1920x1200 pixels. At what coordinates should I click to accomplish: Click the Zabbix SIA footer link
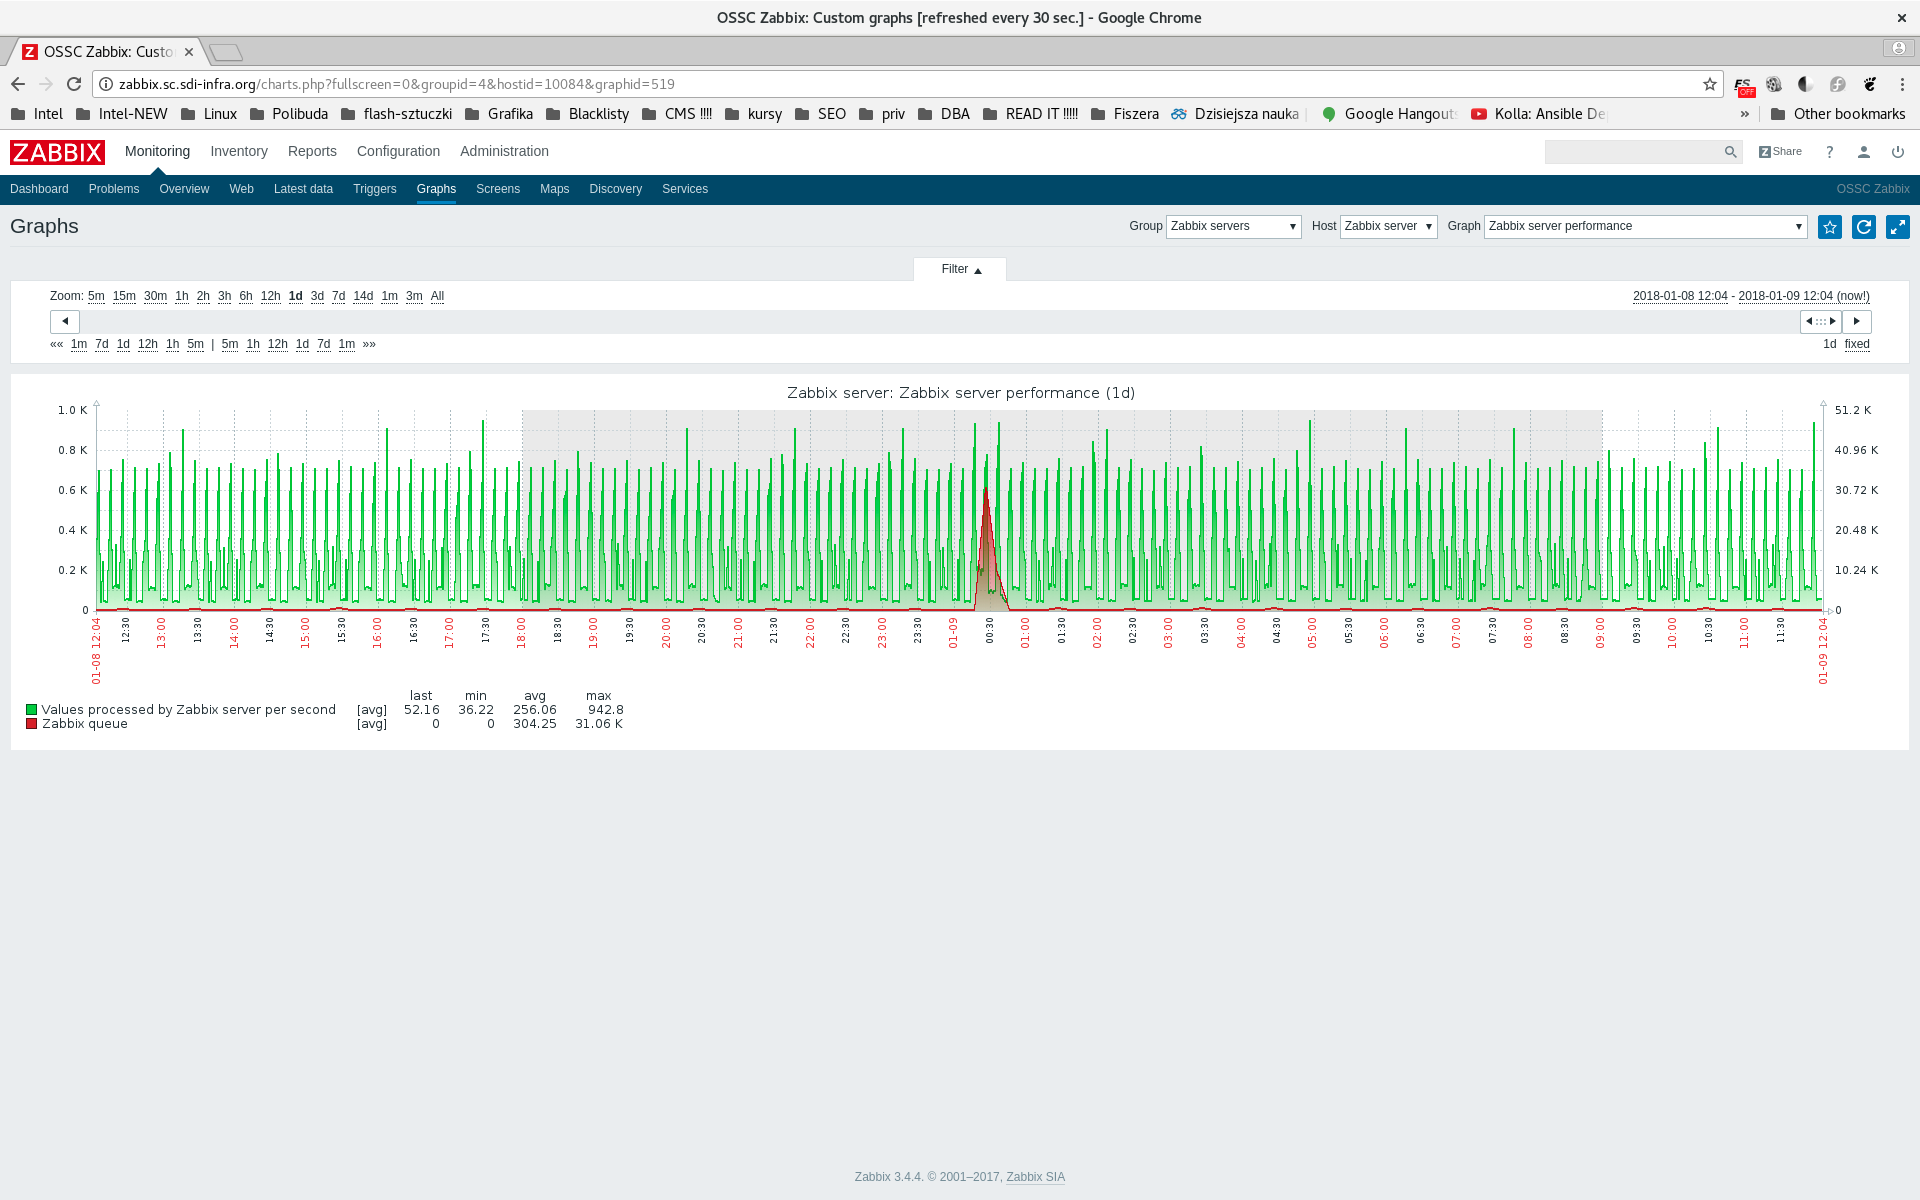(x=1034, y=1177)
